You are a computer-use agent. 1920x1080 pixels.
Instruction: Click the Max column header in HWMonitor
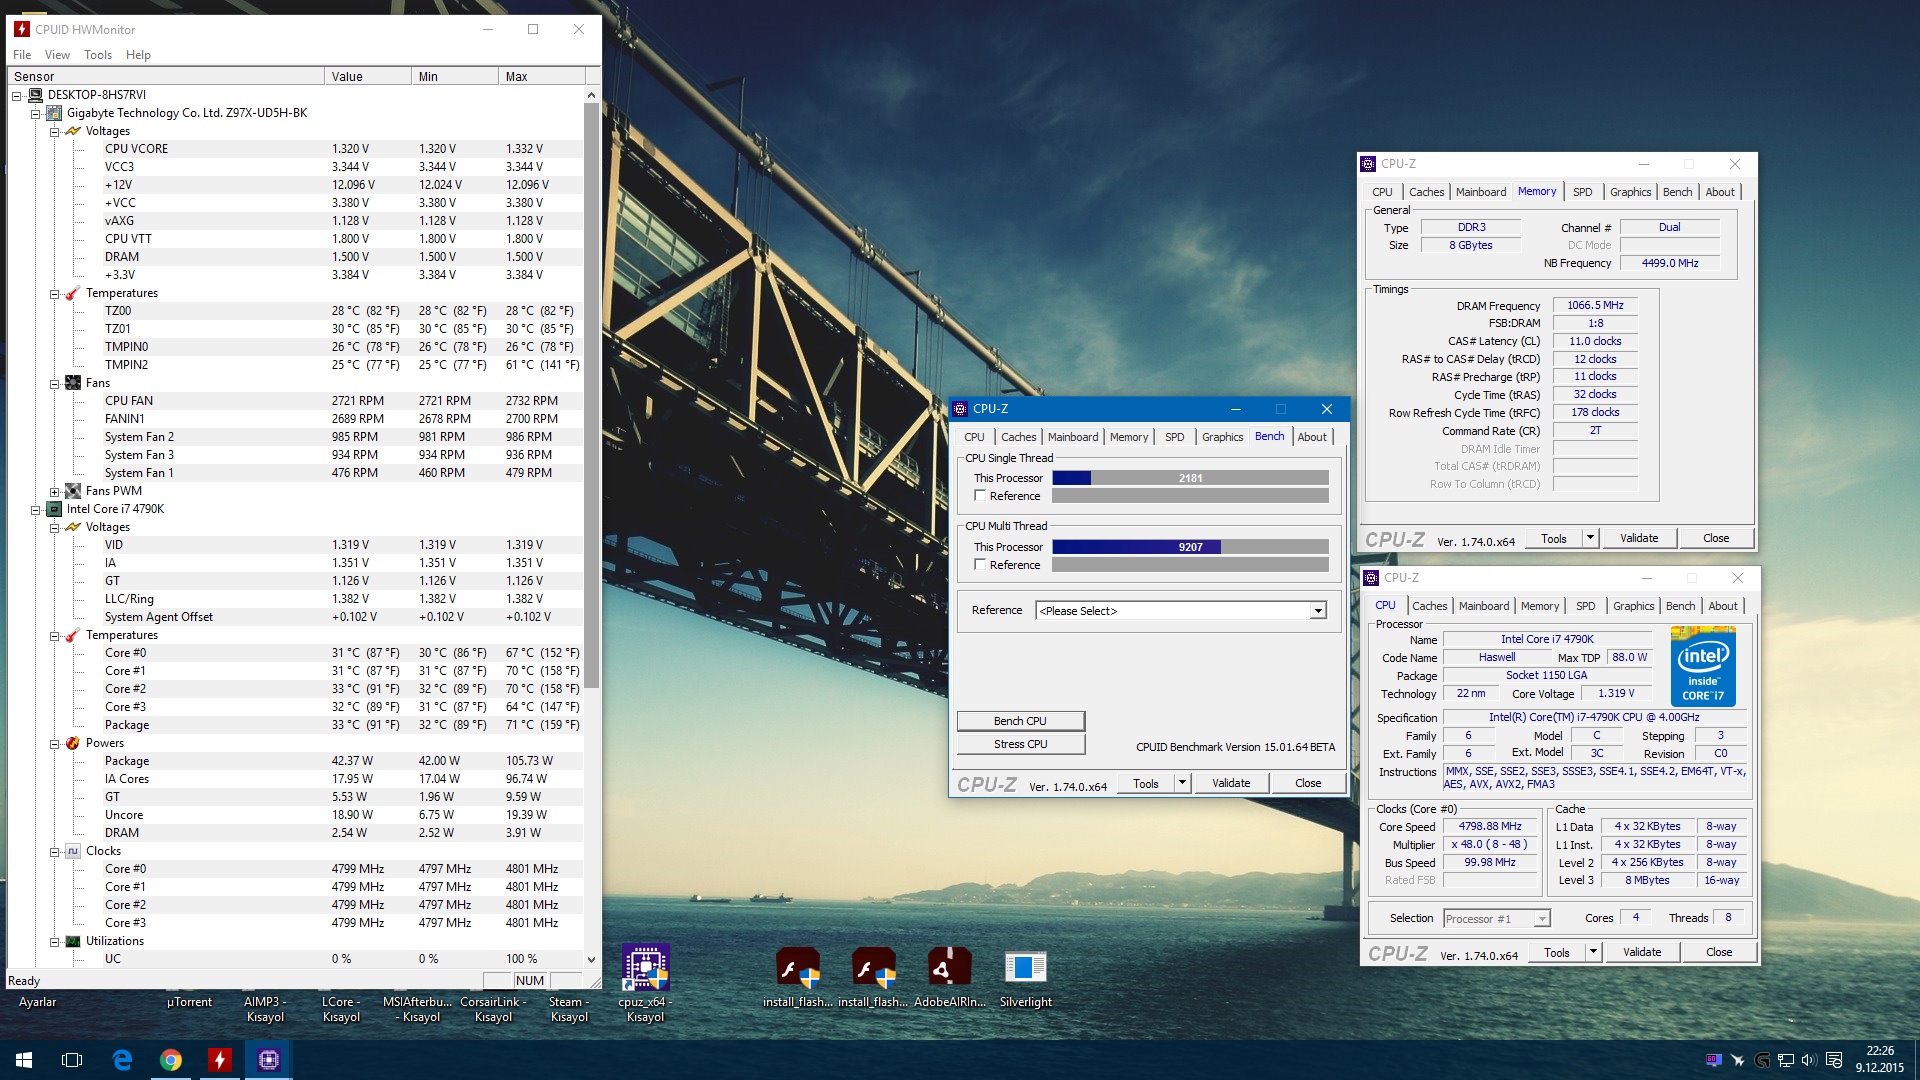pyautogui.click(x=541, y=77)
